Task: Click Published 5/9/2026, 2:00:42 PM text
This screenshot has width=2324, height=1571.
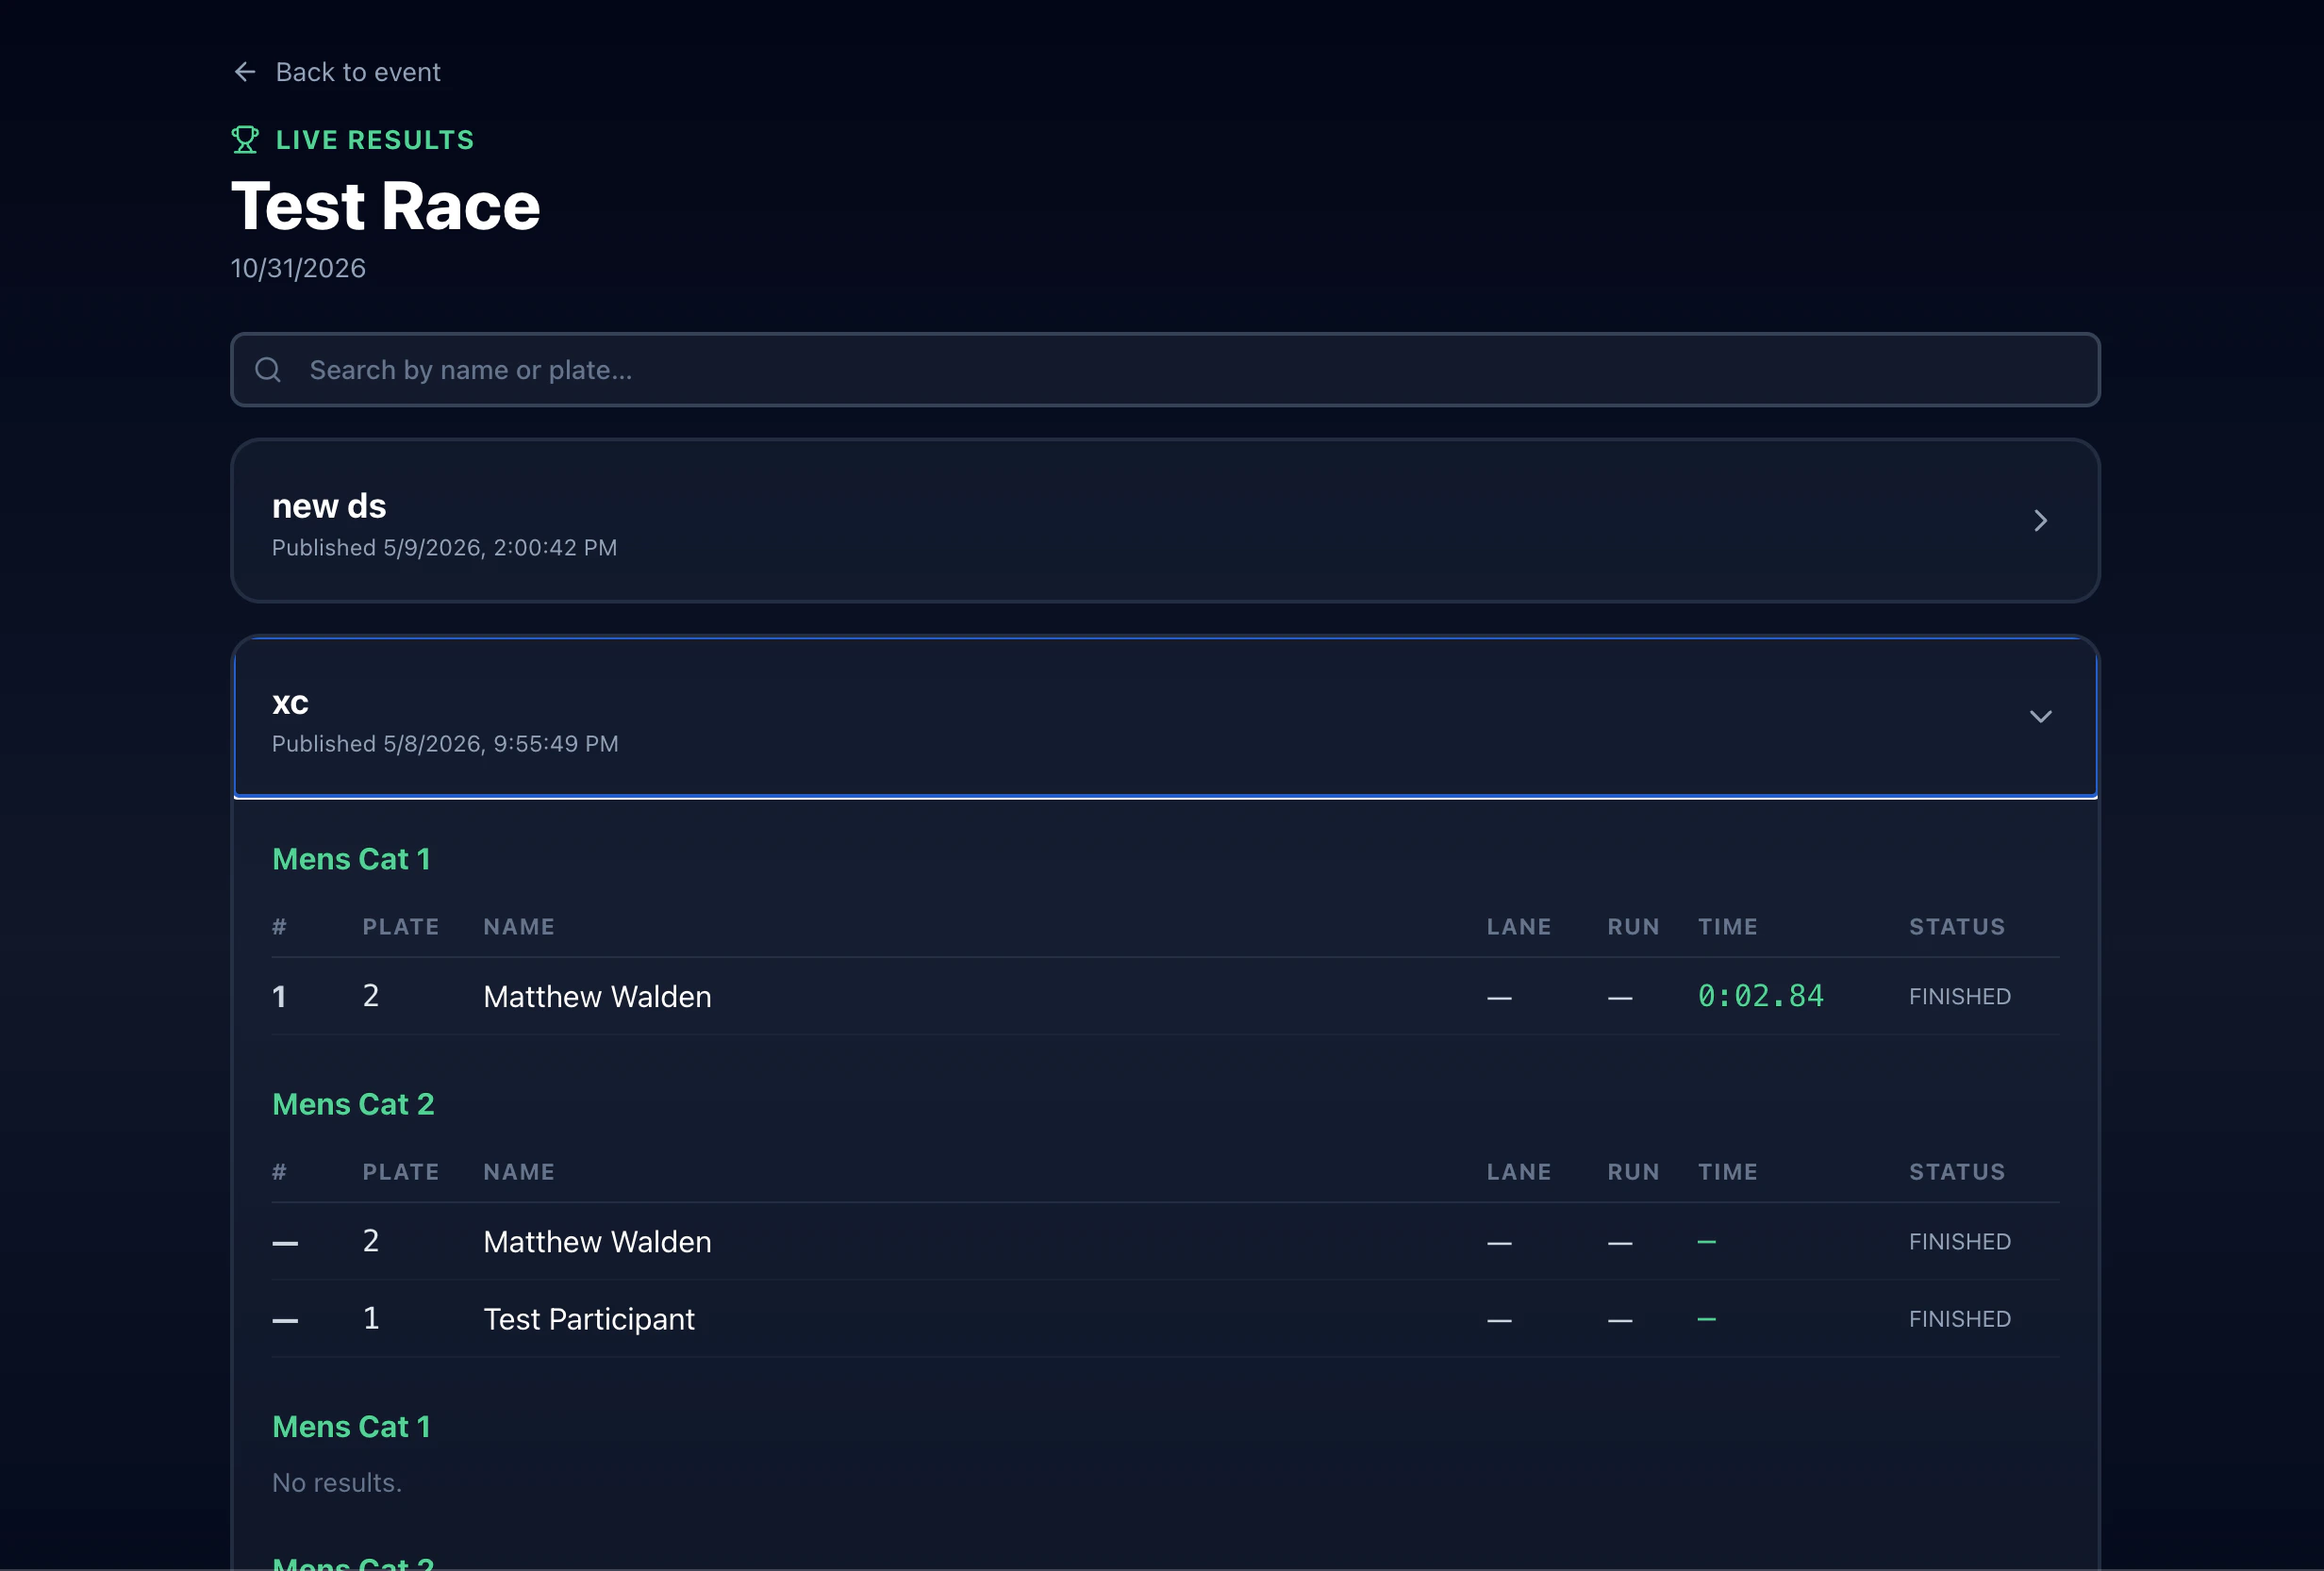Action: (444, 548)
